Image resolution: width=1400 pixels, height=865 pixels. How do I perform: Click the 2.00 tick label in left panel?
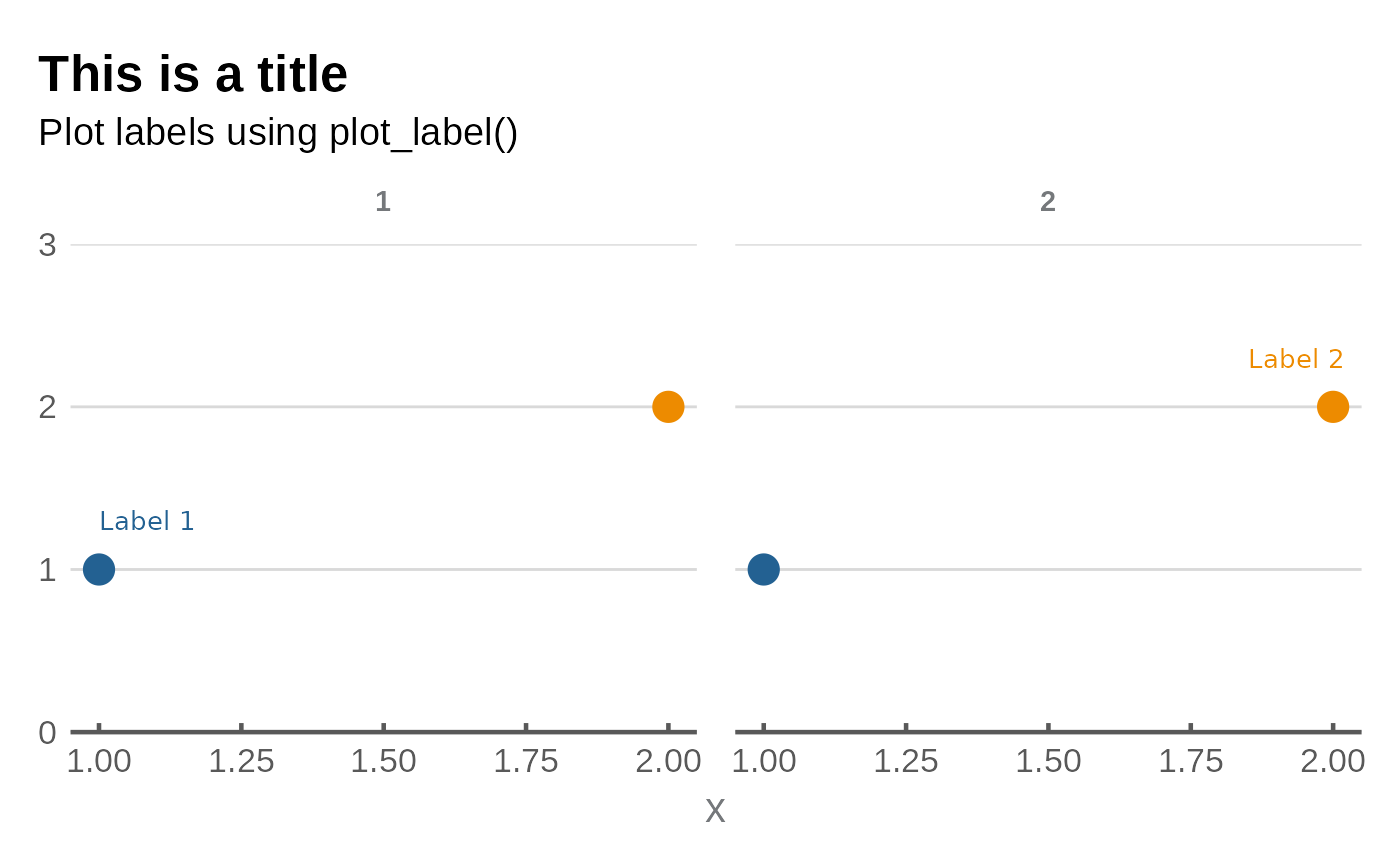[x=668, y=761]
